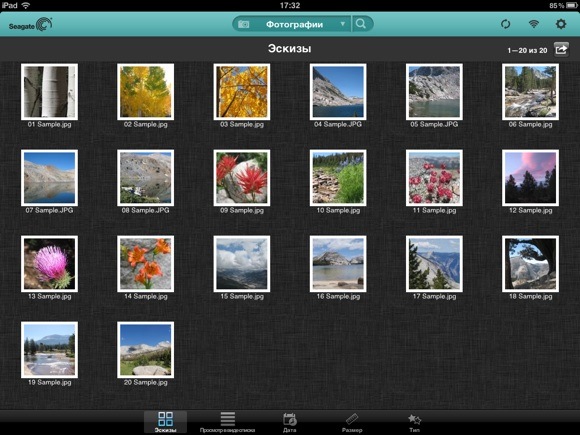
Task: Open thumbnail 05 Sample.JPG
Action: (x=434, y=92)
